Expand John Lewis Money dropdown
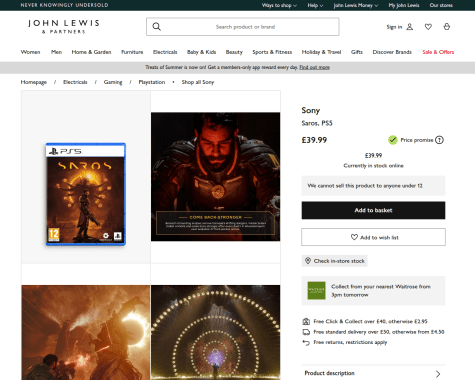The height and width of the screenshot is (380, 475). click(x=356, y=5)
